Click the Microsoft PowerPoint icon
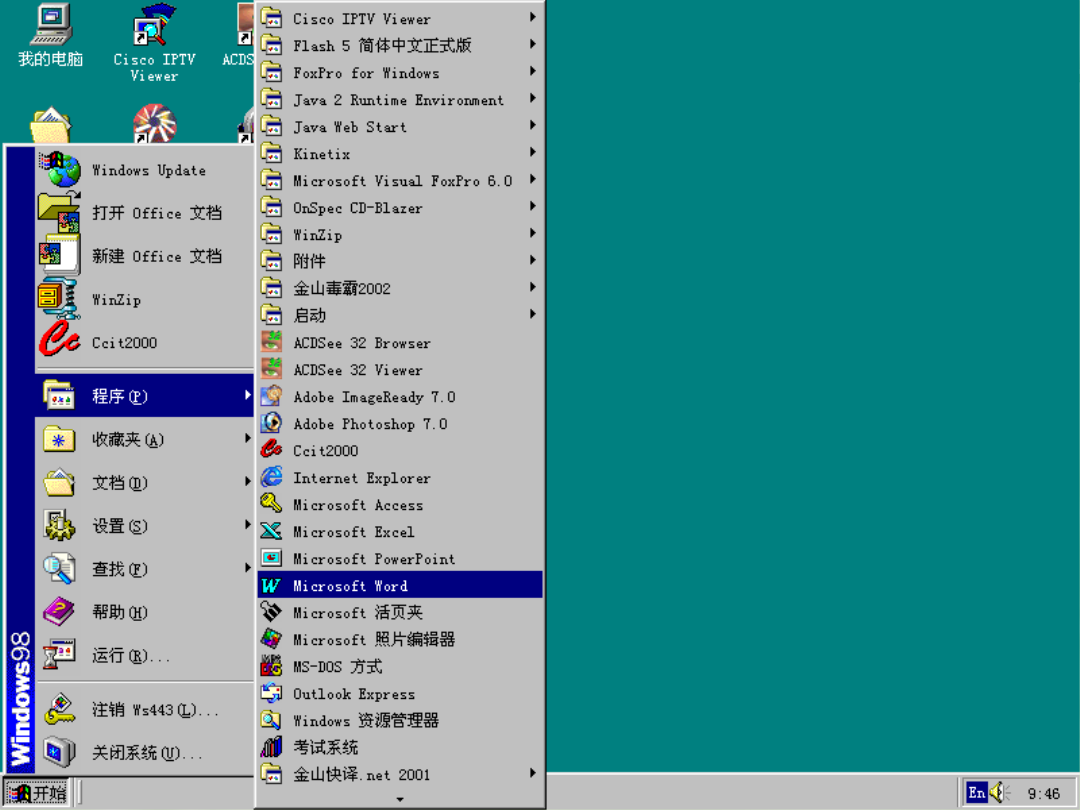Image resolution: width=1080 pixels, height=810 pixels. [x=271, y=558]
